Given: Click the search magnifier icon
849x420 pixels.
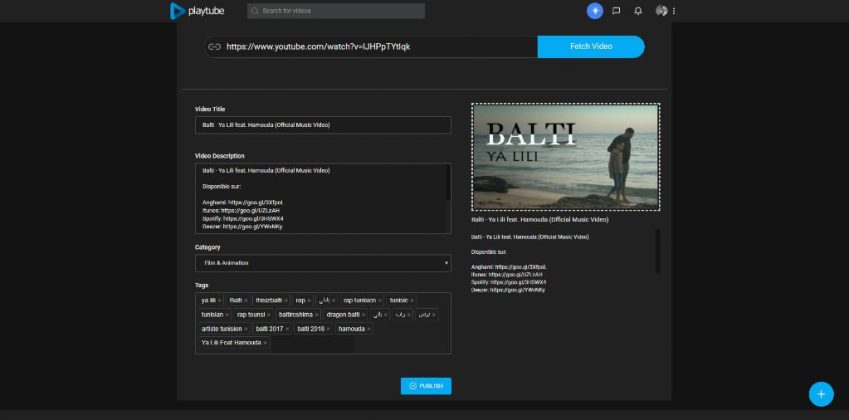Looking at the screenshot, I should pos(254,11).
